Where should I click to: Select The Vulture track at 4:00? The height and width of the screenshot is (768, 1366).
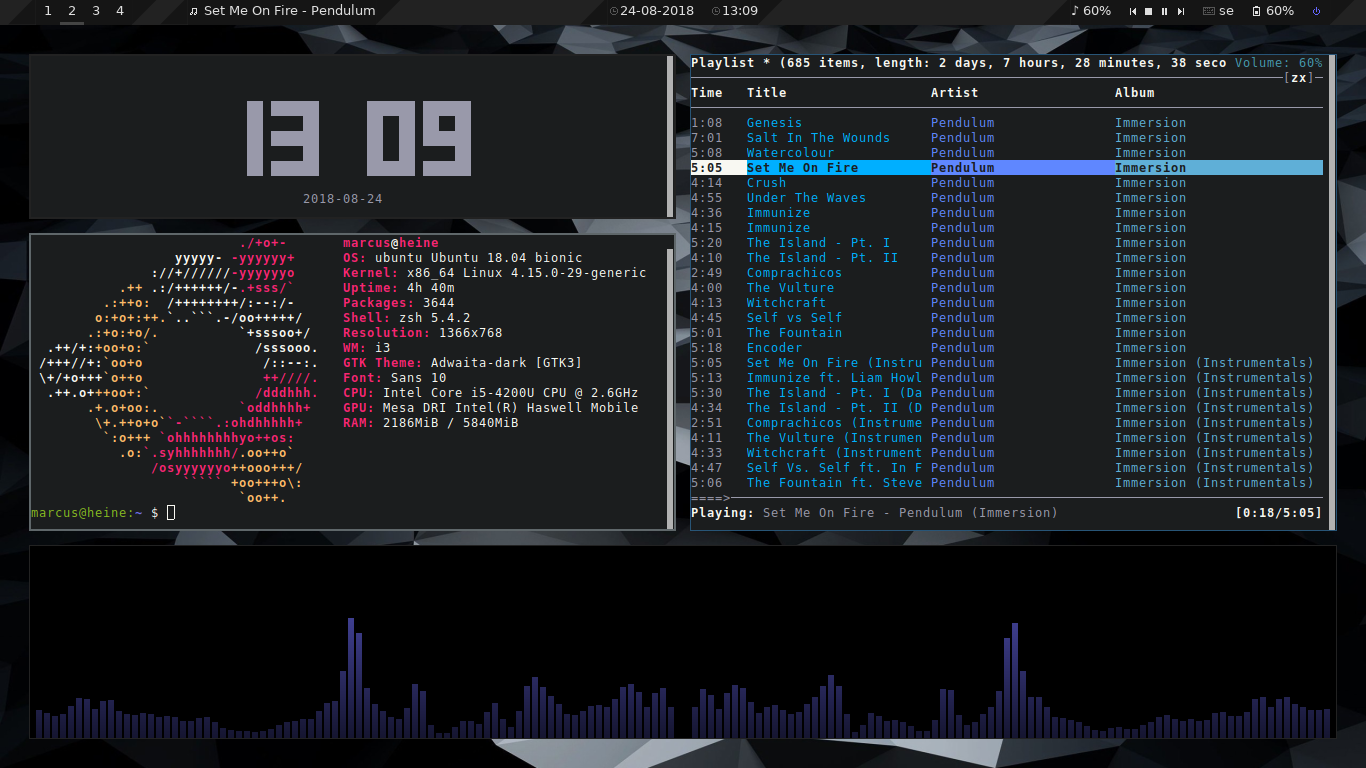pos(1006,288)
